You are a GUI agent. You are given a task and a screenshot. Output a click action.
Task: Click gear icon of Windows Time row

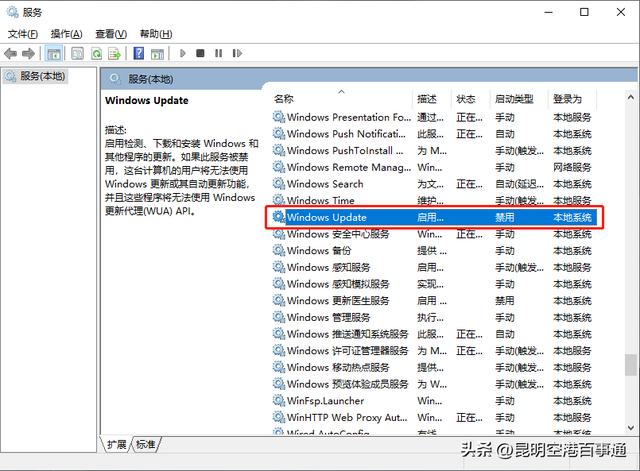[278, 200]
